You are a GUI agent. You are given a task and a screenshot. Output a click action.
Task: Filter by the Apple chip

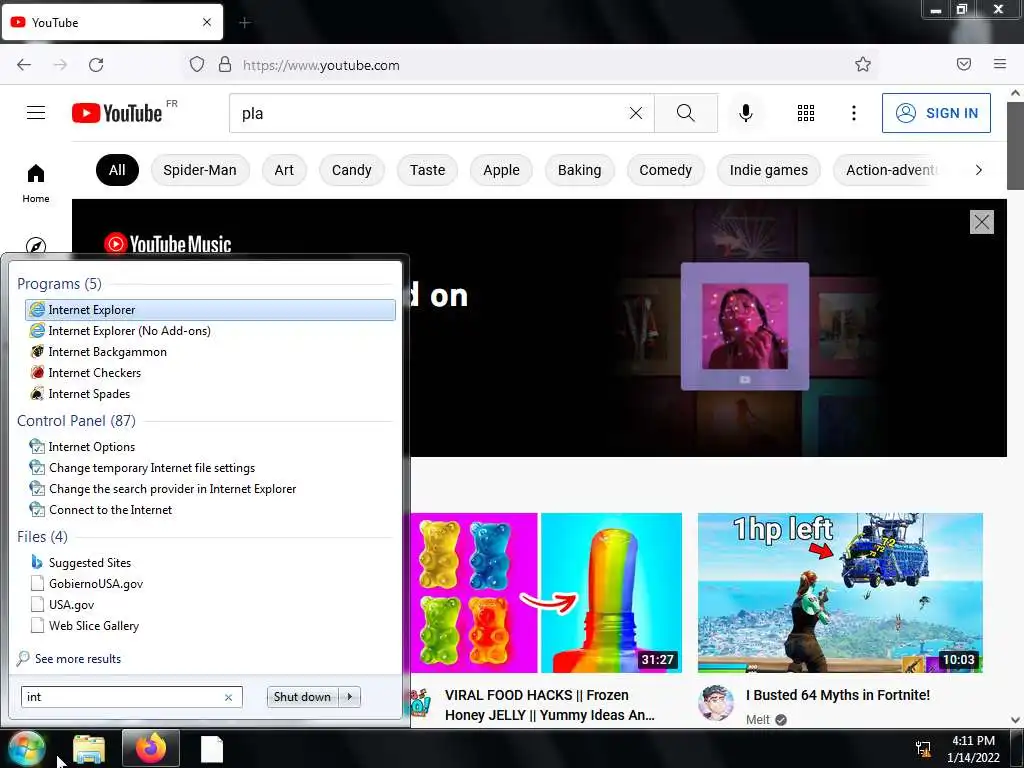coord(501,170)
